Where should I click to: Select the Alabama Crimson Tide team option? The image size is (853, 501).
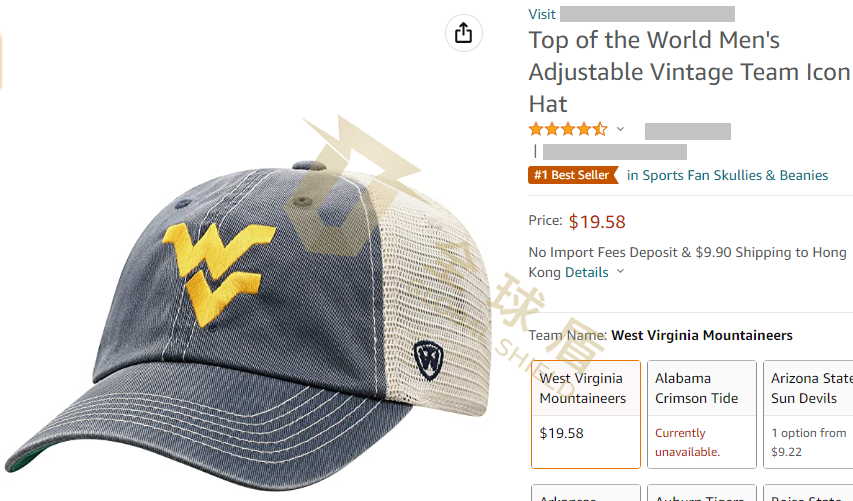tap(702, 414)
